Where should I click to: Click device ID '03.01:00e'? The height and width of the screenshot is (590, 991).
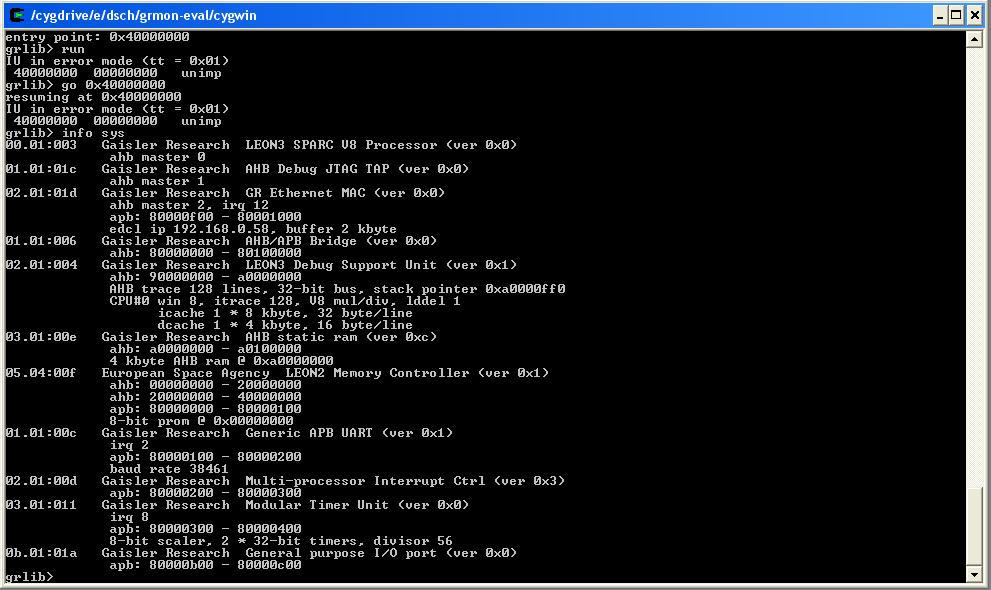pyautogui.click(x=41, y=337)
